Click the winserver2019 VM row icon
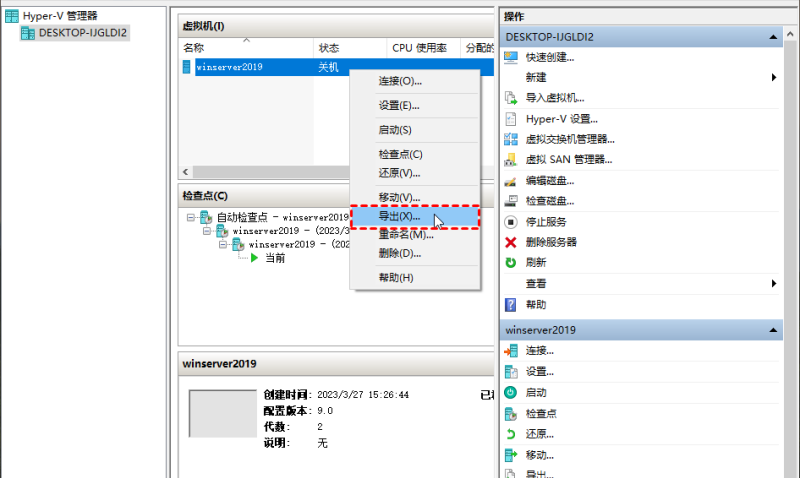Screen dimensions: 800x478 click(186, 67)
